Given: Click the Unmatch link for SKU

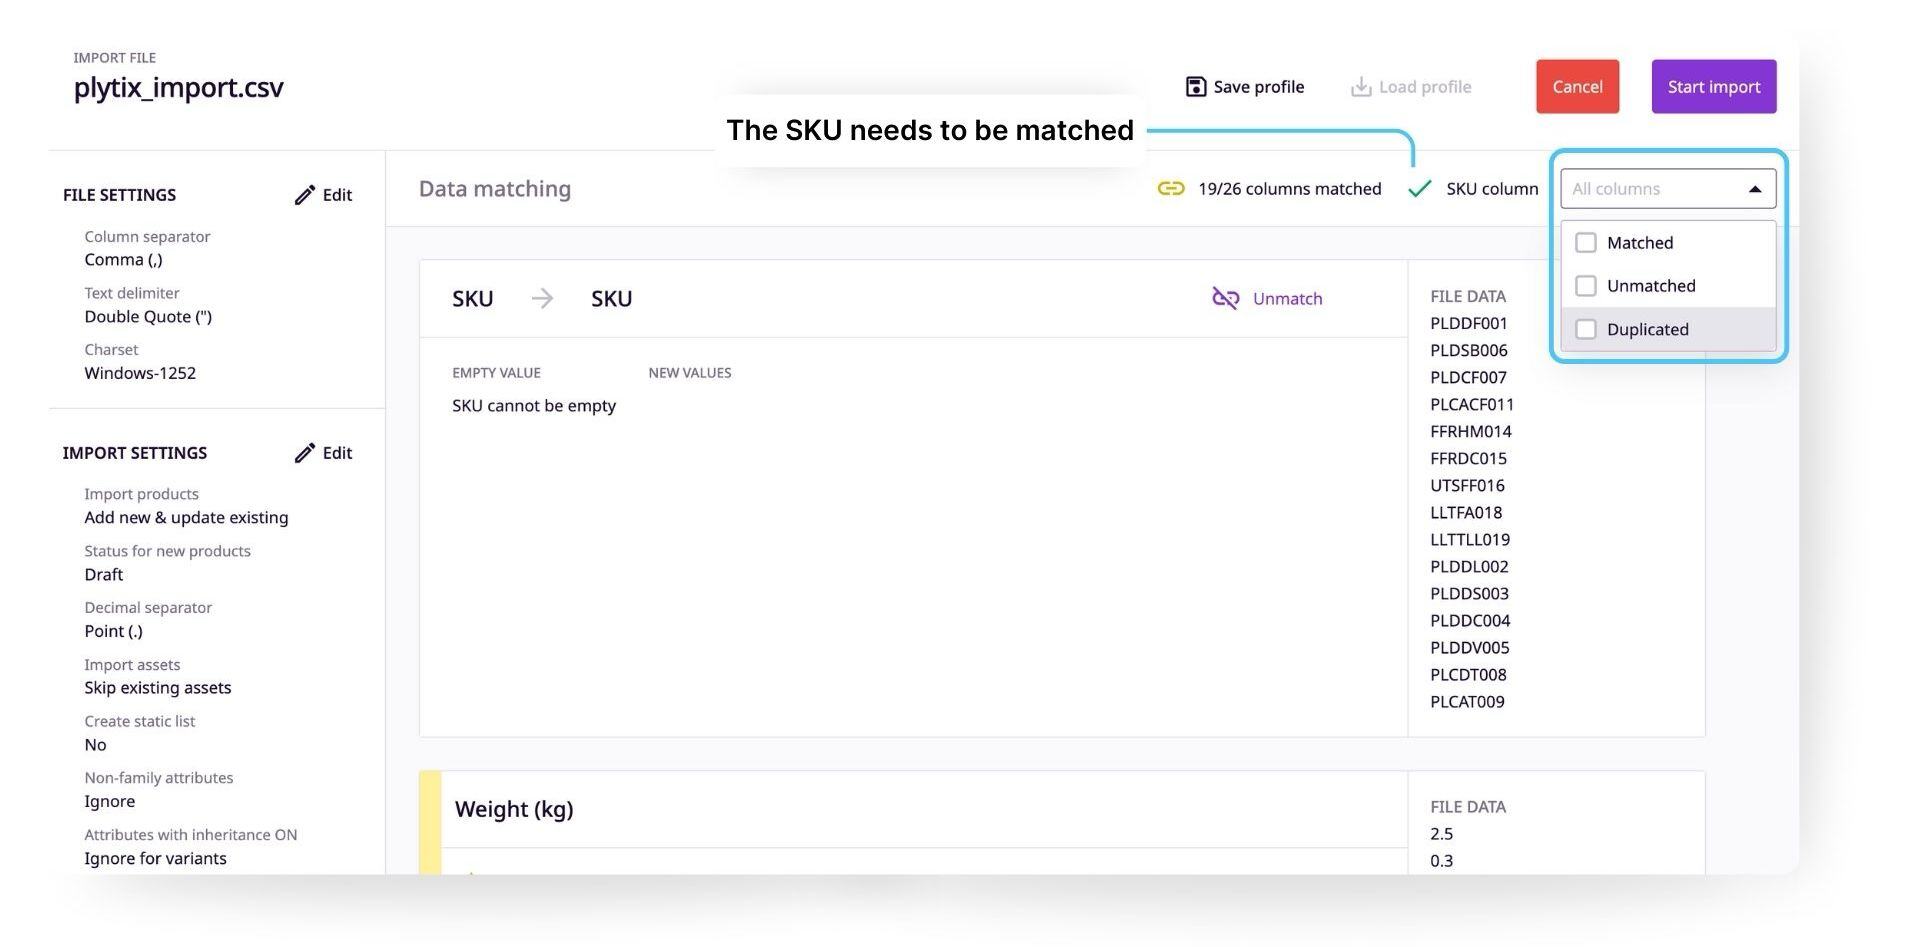Looking at the screenshot, I should [x=1287, y=298].
